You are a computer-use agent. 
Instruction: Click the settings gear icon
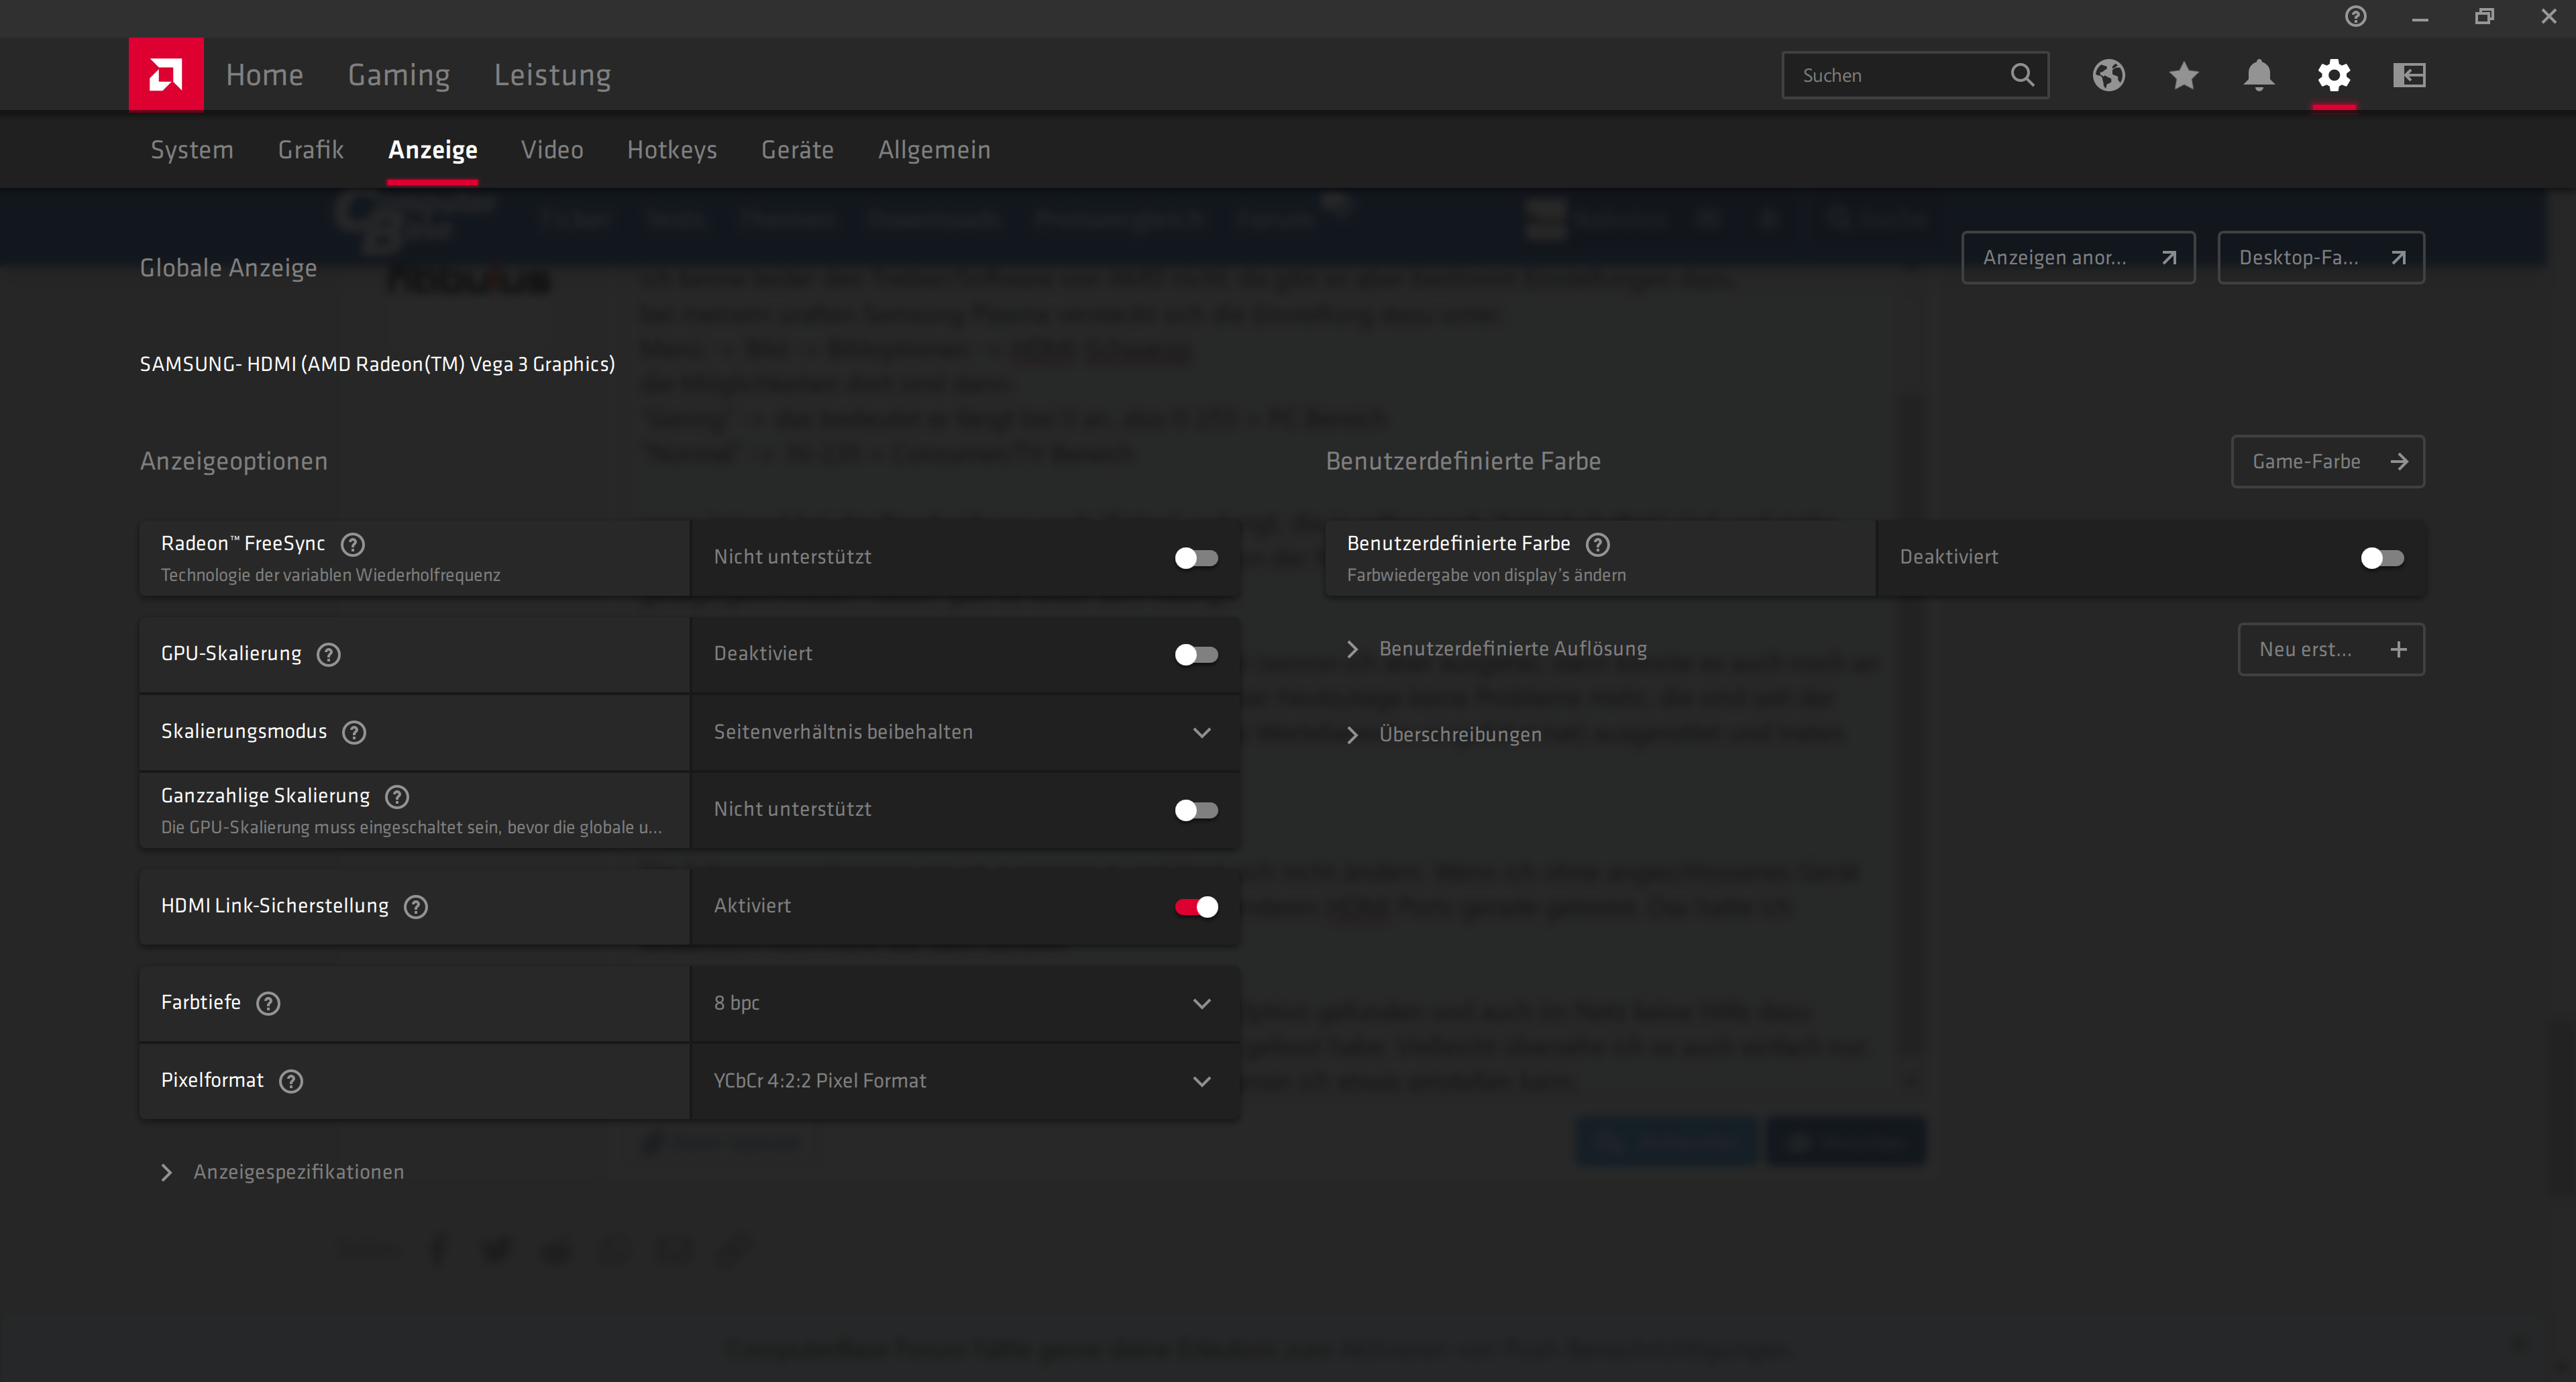point(2334,75)
